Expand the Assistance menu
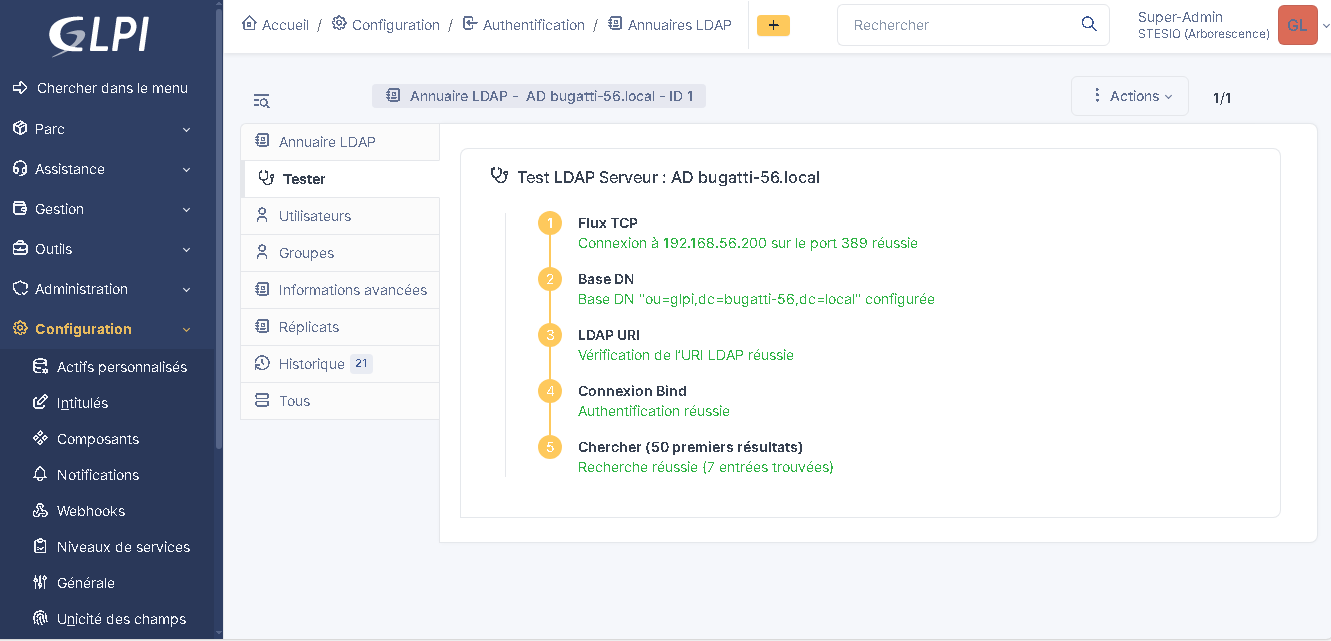This screenshot has width=1331, height=641. point(100,169)
